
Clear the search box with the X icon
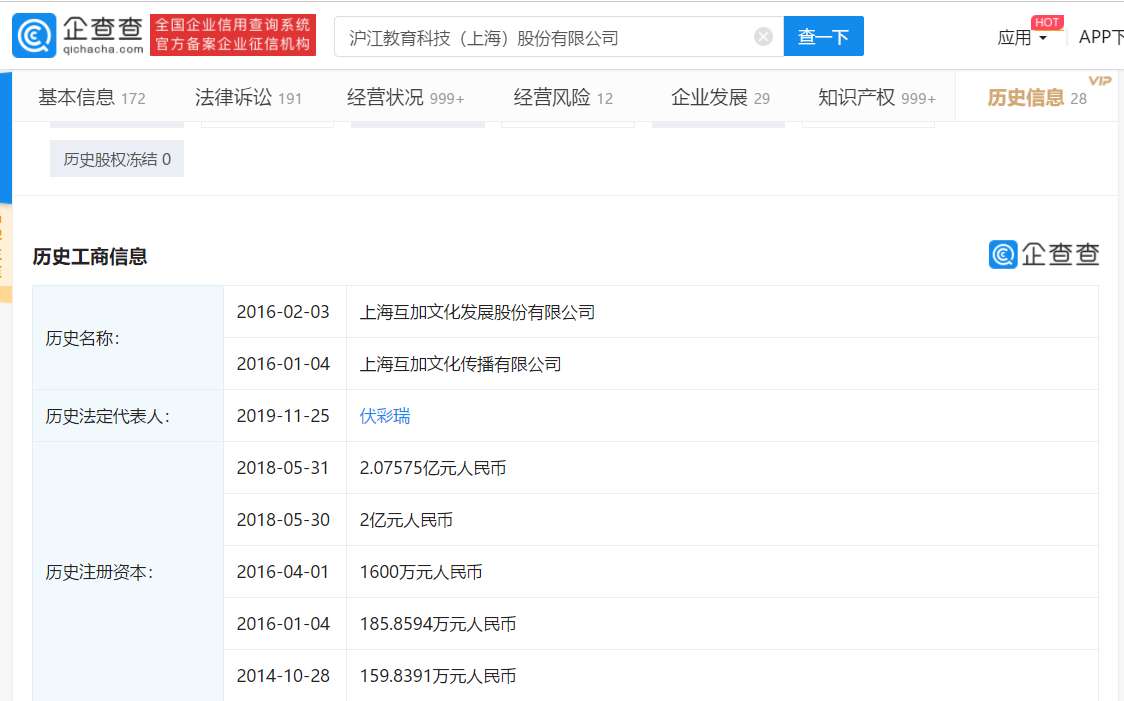click(763, 37)
